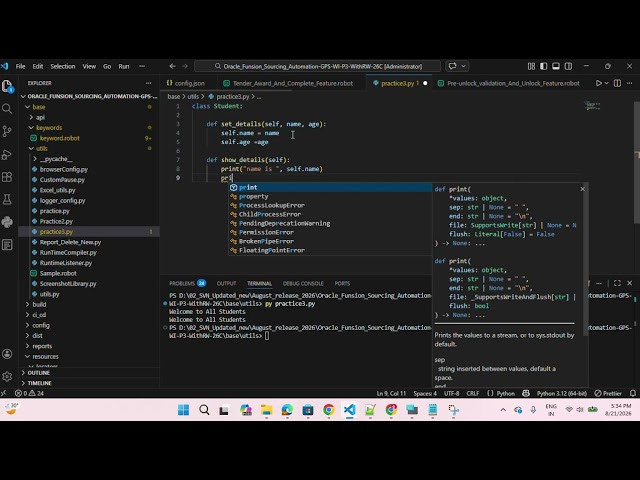Close the print documentation popup
Image resolution: width=640 pixels, height=480 pixels.
[x=582, y=189]
